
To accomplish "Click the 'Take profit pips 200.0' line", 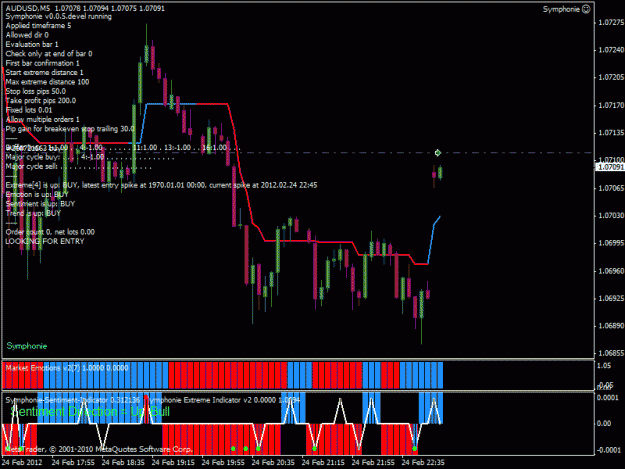I will (41, 101).
